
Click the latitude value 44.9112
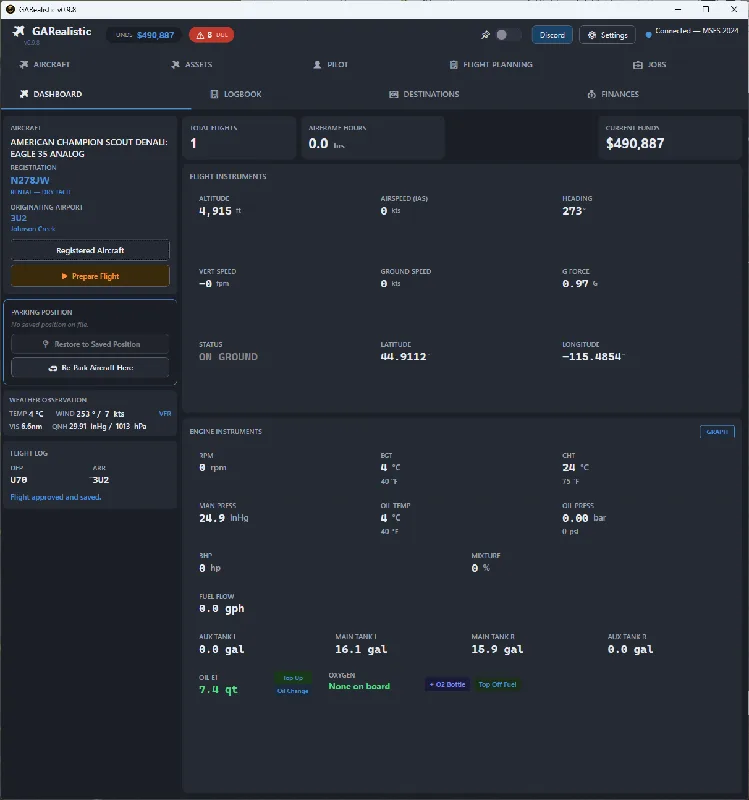(404, 357)
